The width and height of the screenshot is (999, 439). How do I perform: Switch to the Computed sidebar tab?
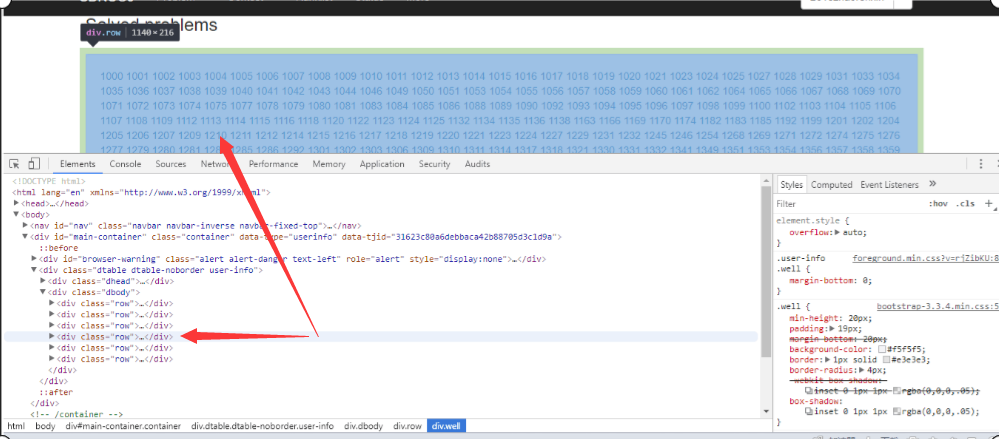(x=831, y=185)
